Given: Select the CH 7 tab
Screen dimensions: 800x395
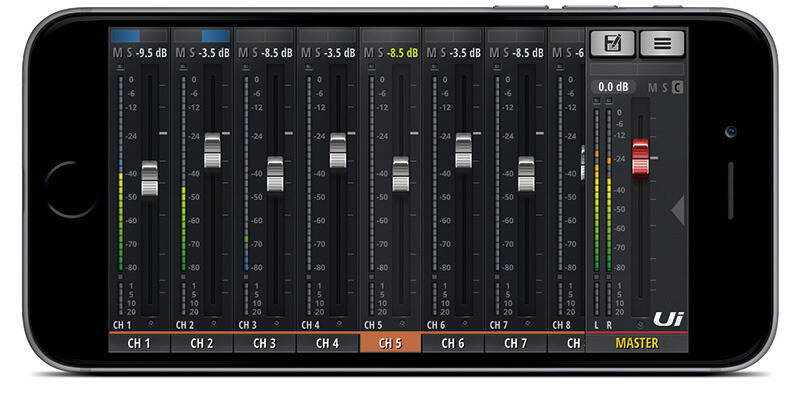Looking at the screenshot, I should coord(516,343).
